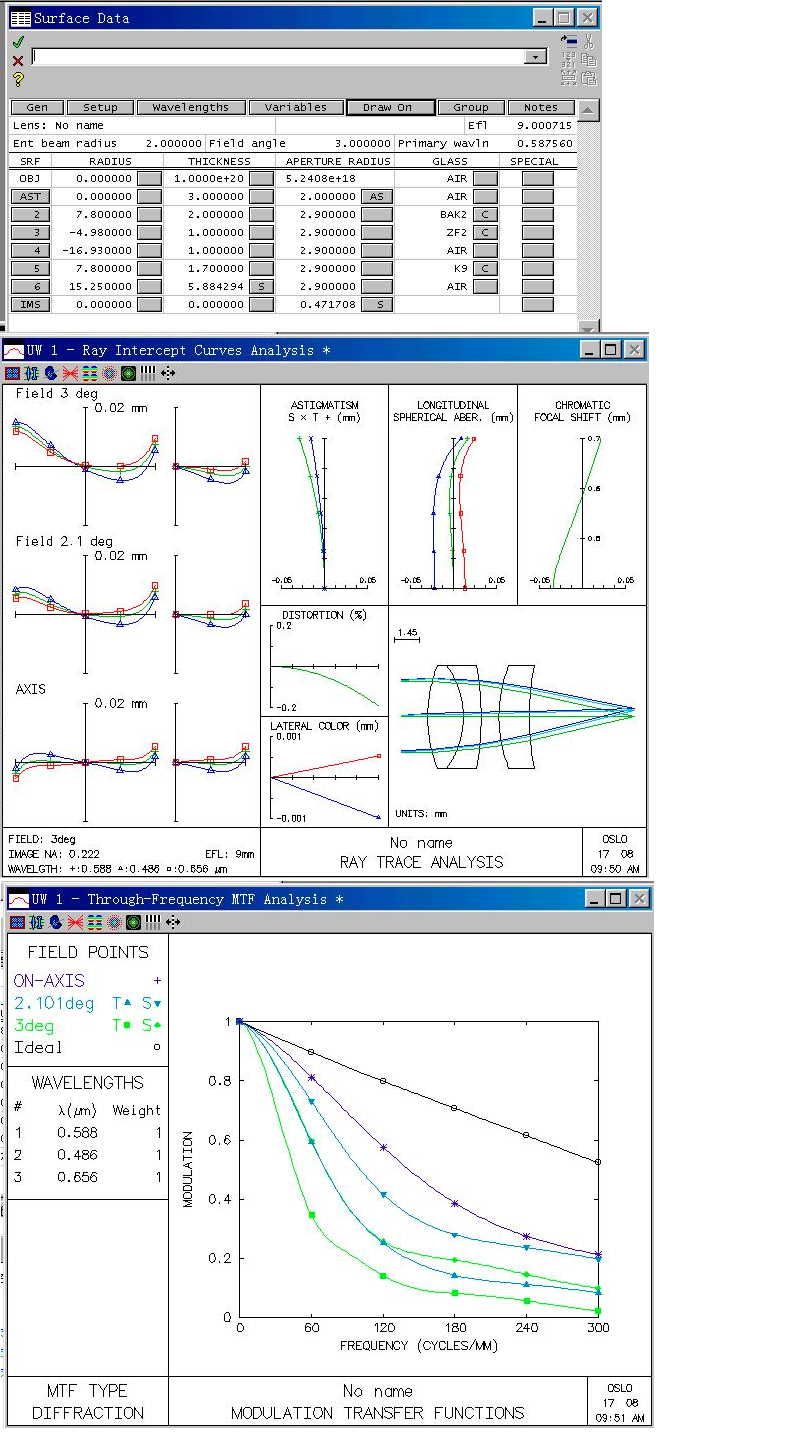Click the copy icon below the scissors
This screenshot has width=800, height=1456.
click(x=589, y=59)
